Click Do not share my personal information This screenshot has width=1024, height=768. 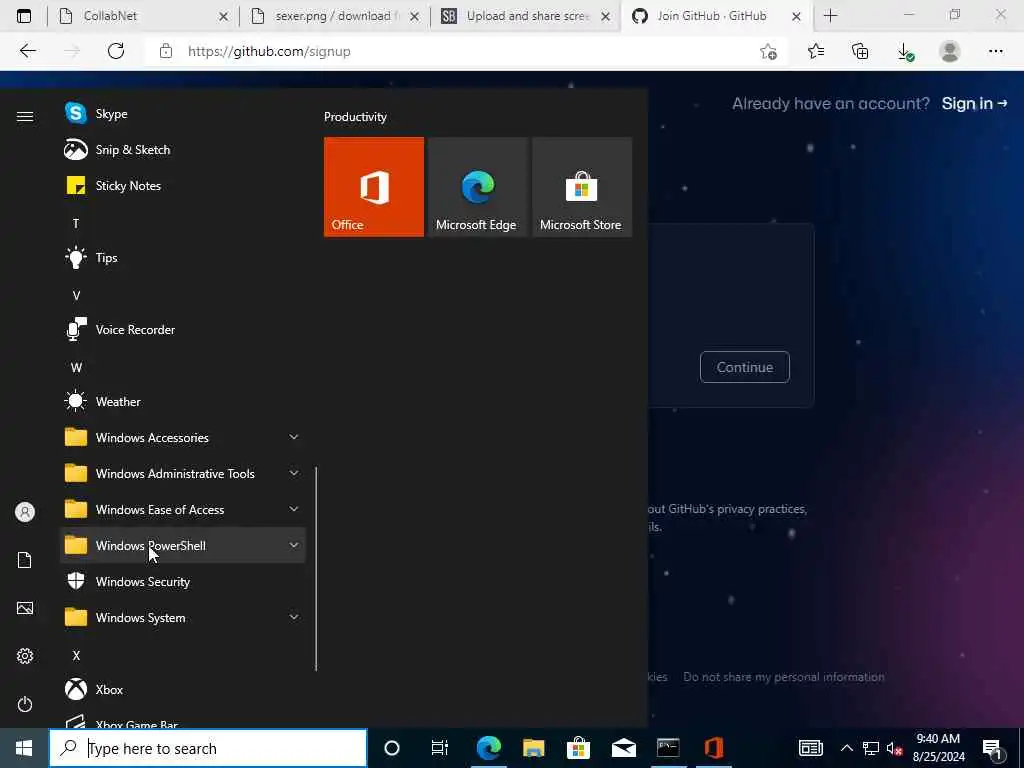784,677
